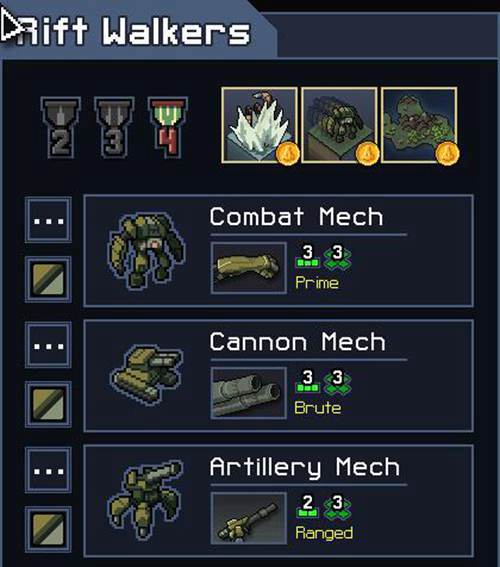Click the Artillery Mech artillery weapon icon

pos(249,518)
